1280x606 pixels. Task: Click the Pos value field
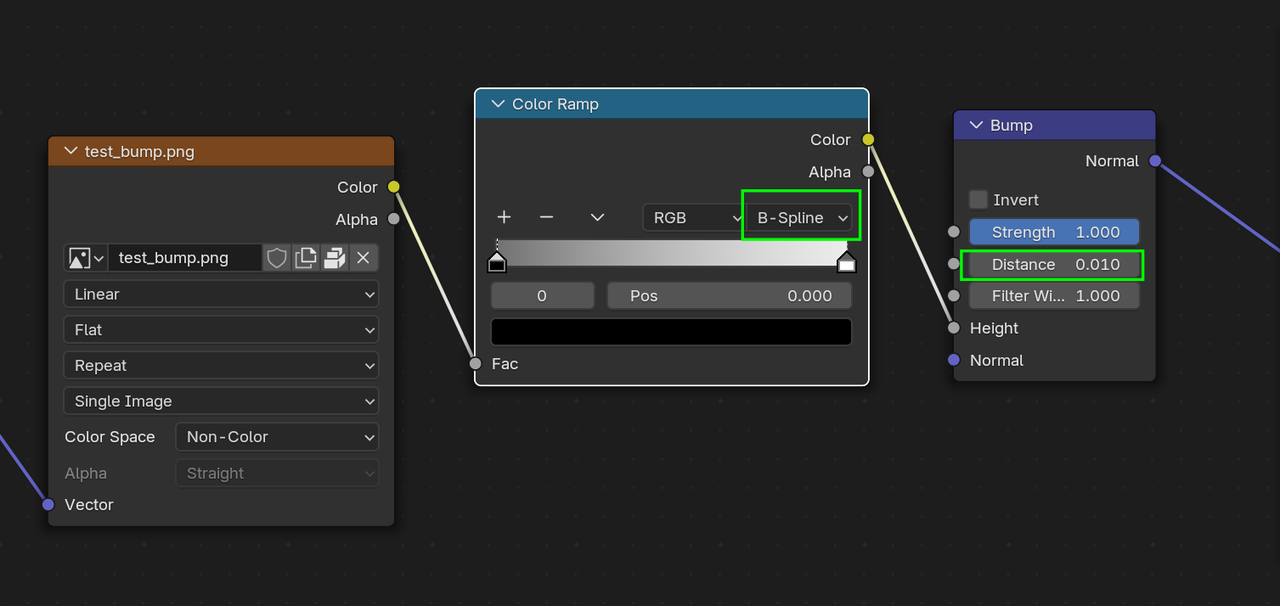[729, 296]
